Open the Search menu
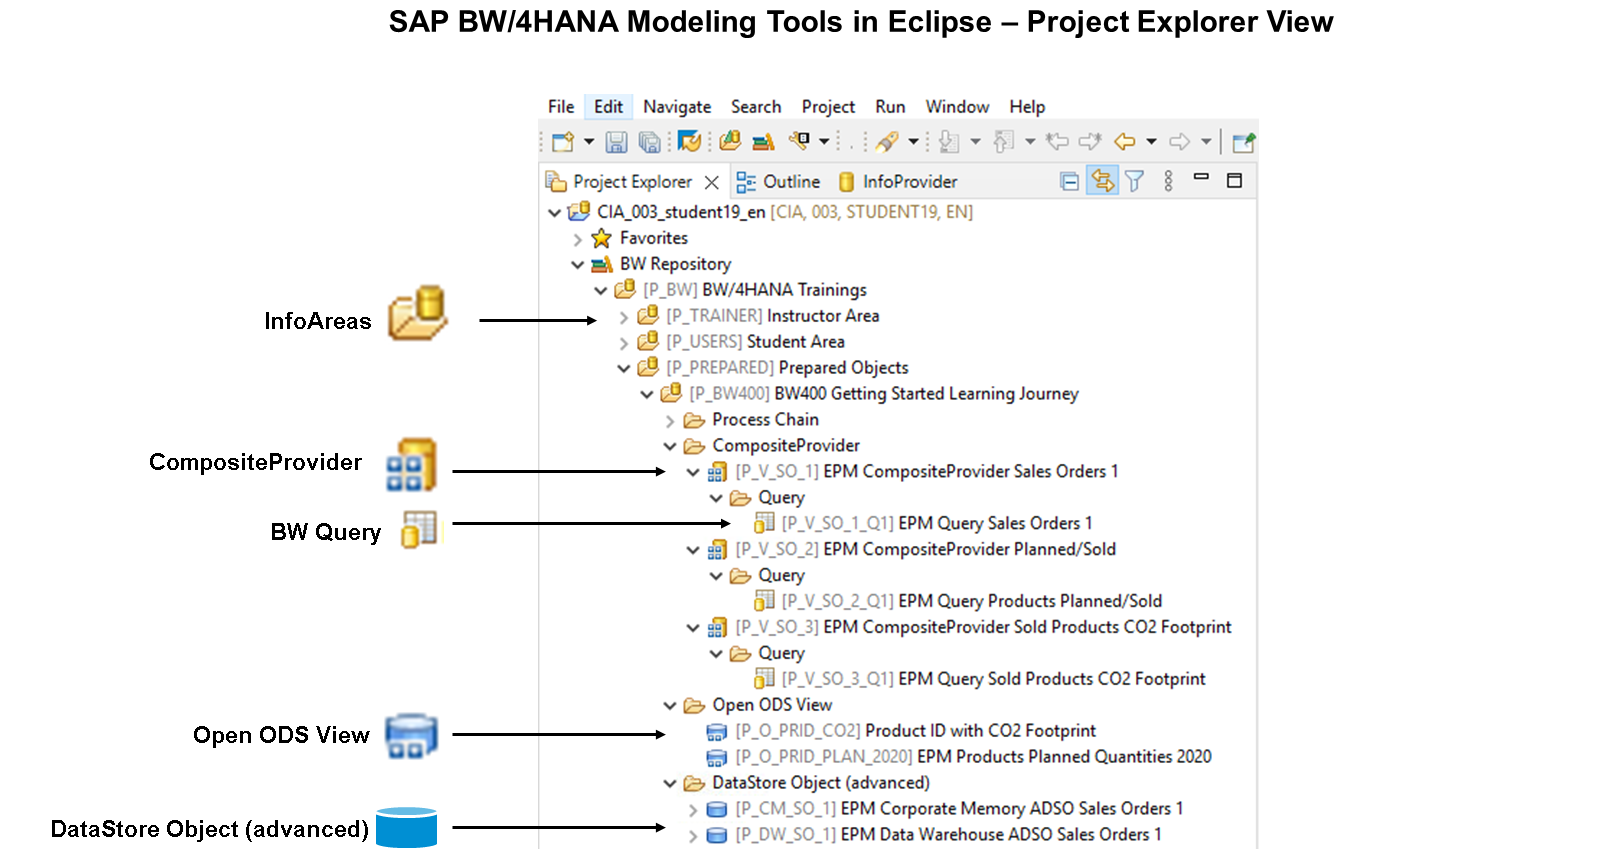The height and width of the screenshot is (859, 1600). 756,107
